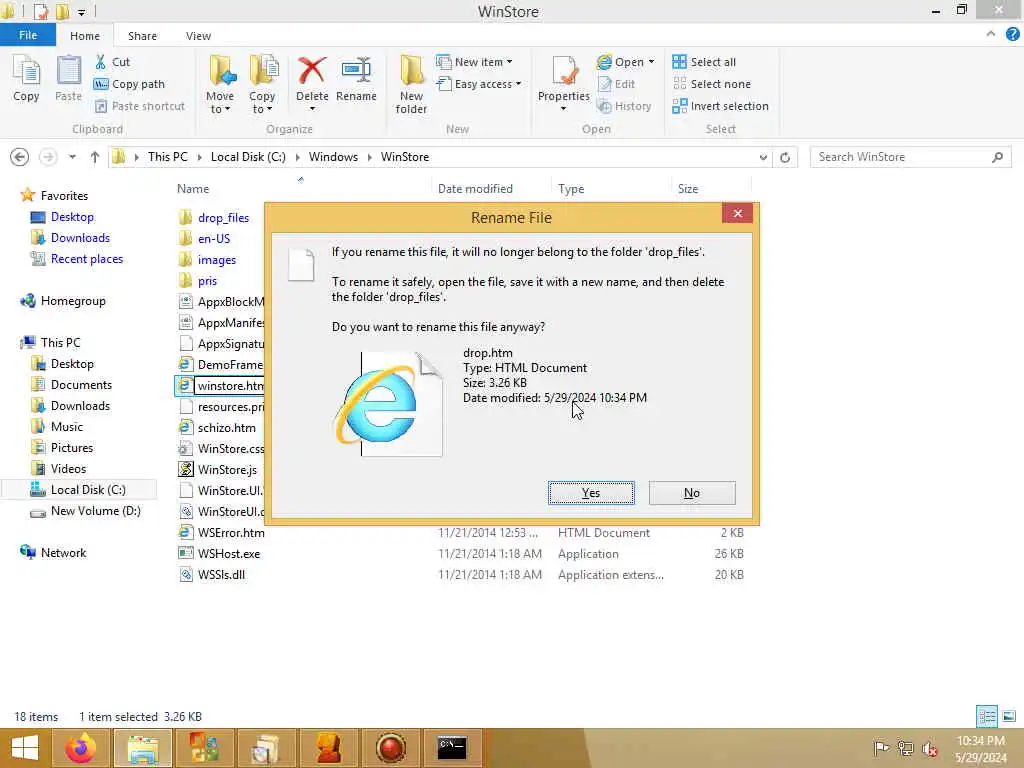Screen dimensions: 1024x768
Task: Switch to the Home ribbon tab
Action: point(85,36)
